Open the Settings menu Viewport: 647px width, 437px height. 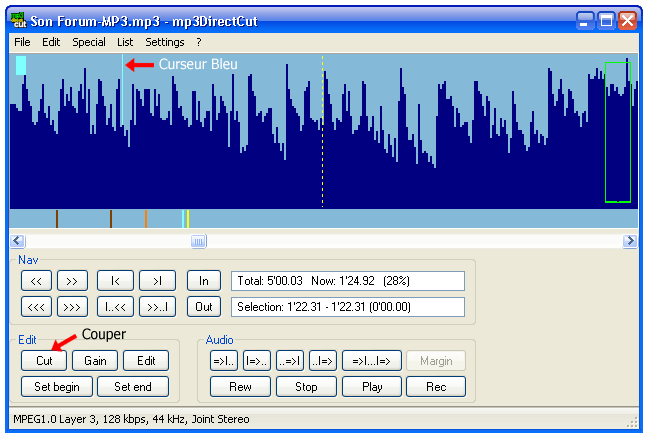(165, 42)
